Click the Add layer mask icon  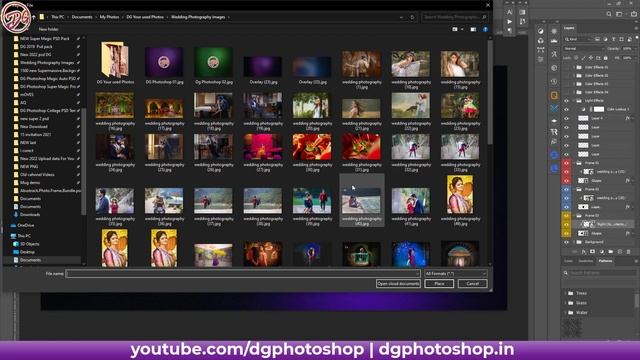[x=593, y=252]
